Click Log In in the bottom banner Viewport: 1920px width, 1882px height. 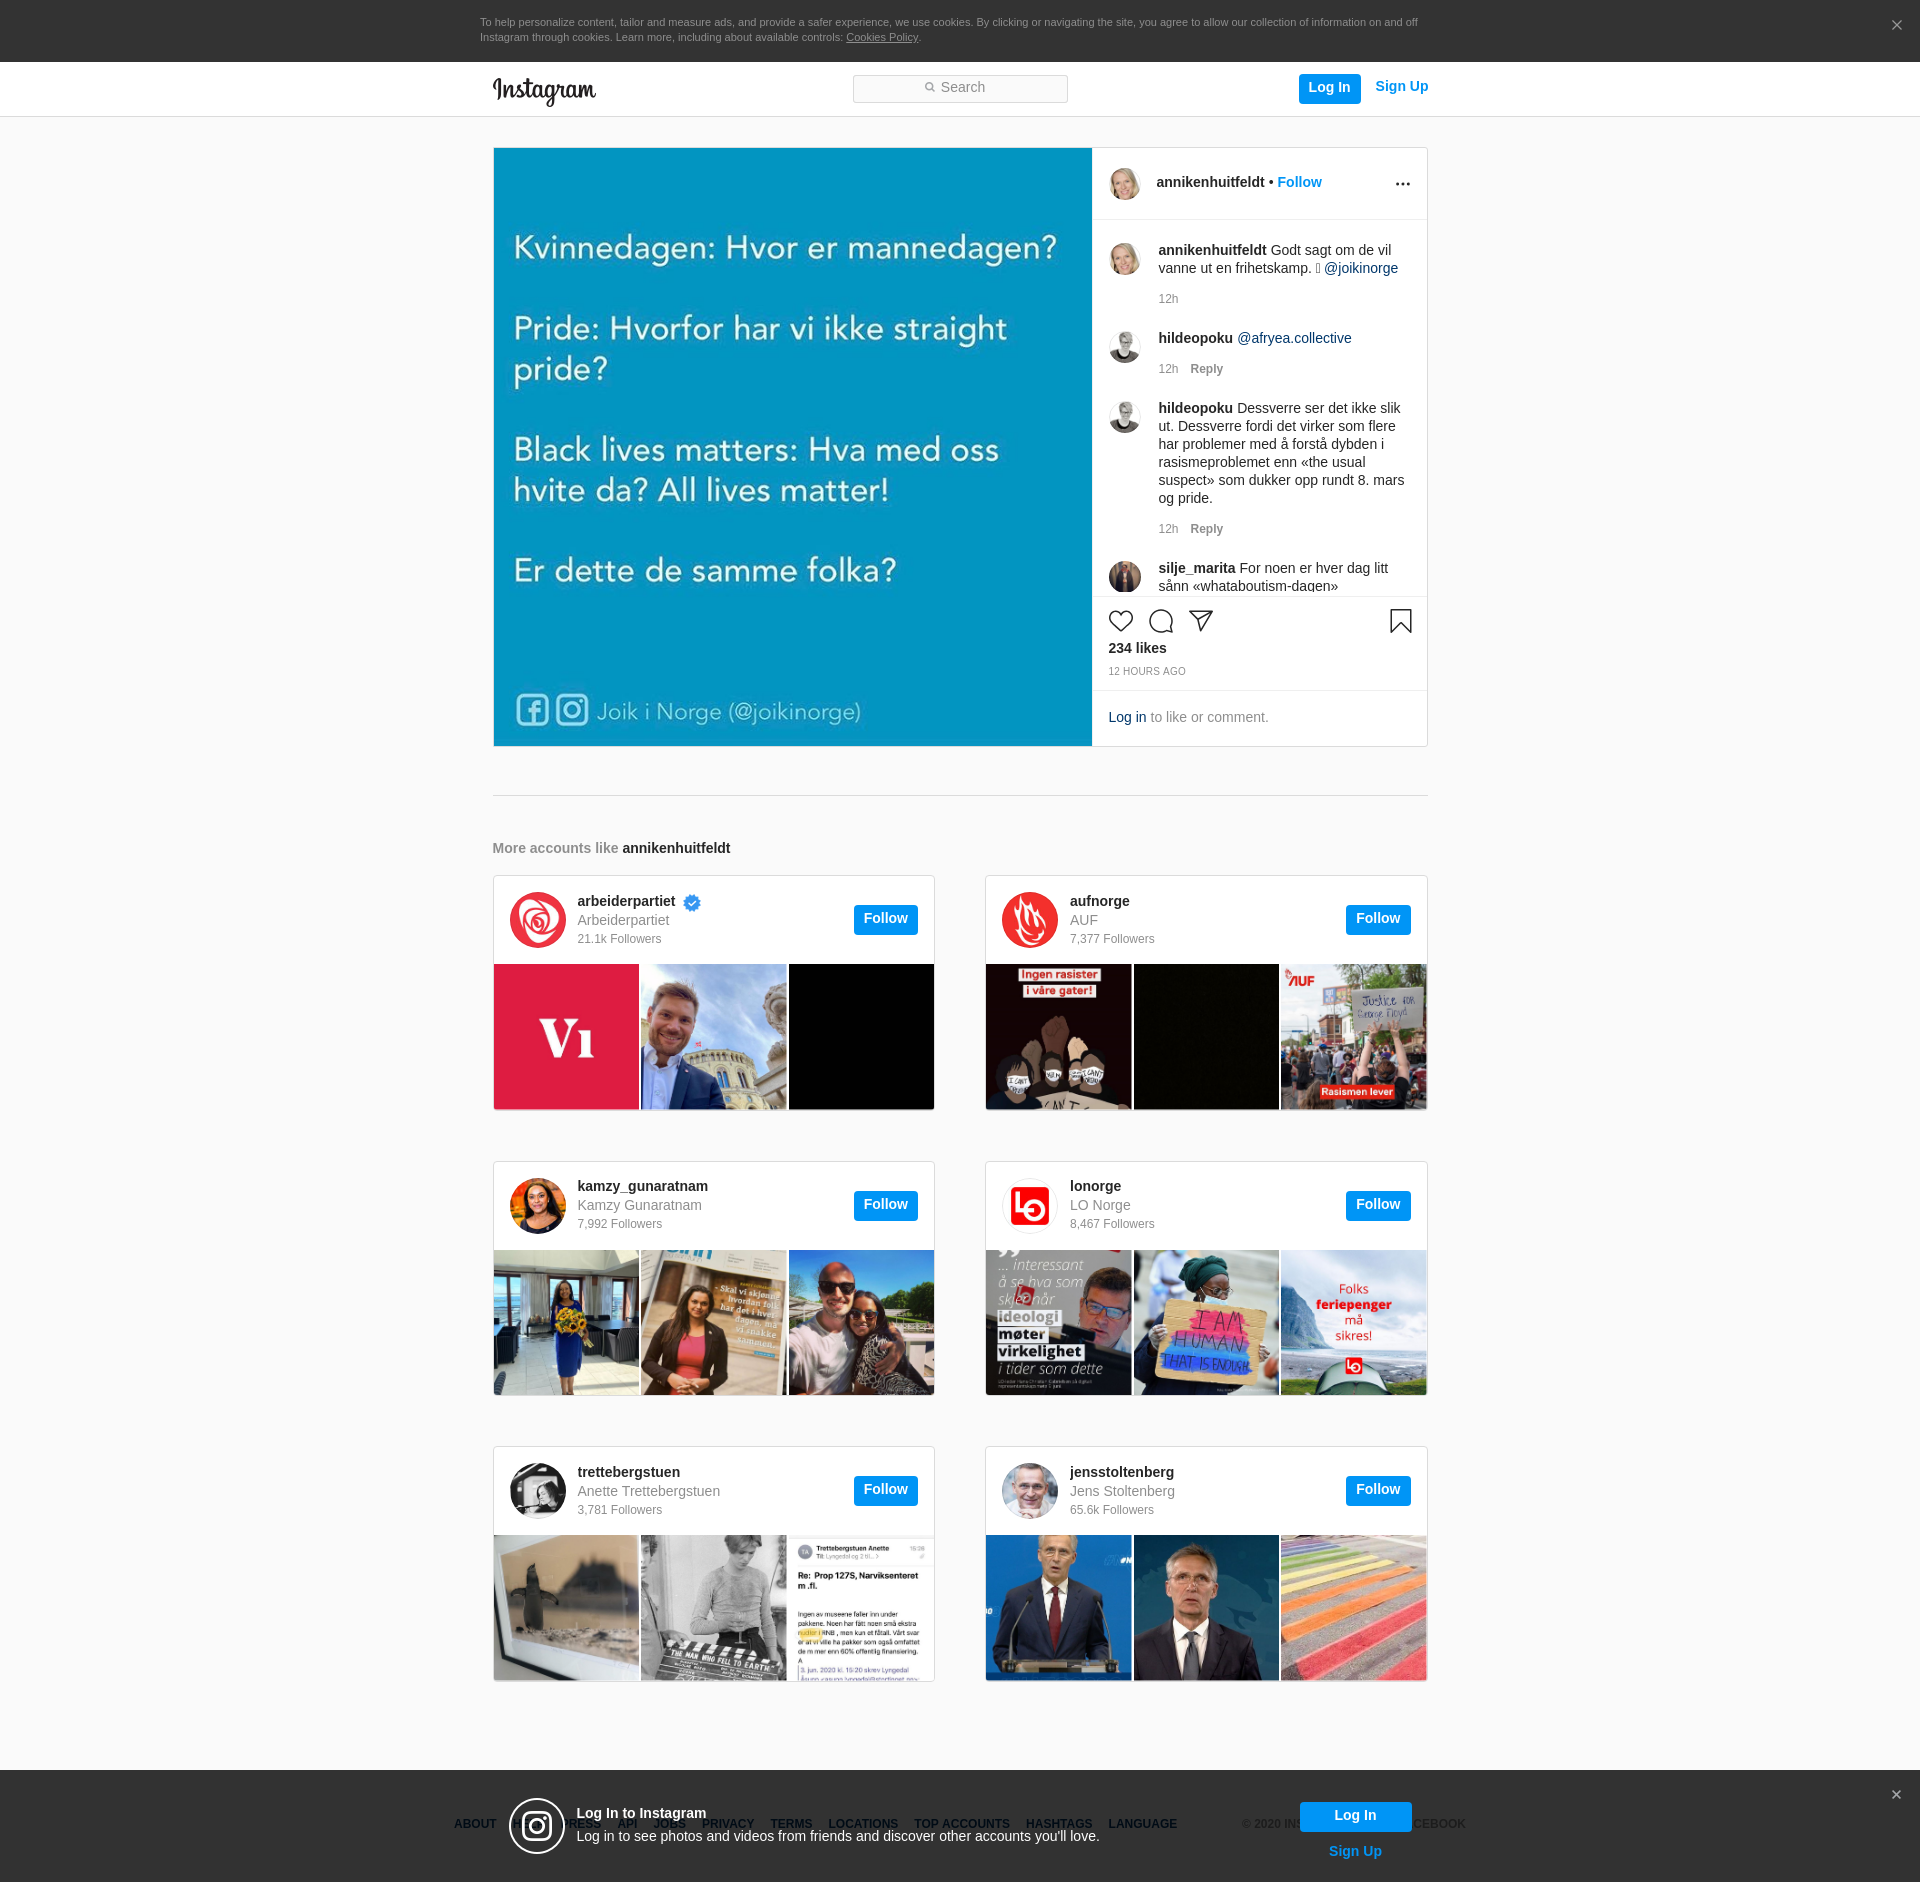pos(1355,1816)
